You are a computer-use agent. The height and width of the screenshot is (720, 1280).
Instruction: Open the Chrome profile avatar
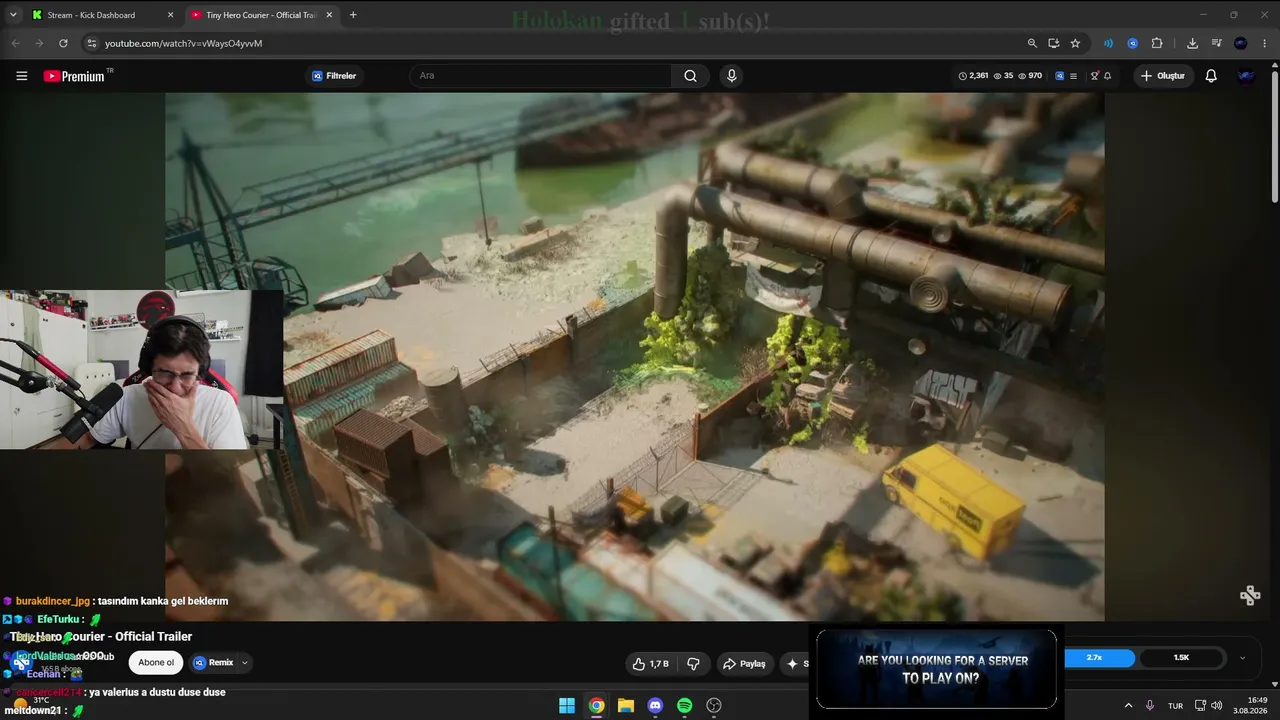click(1241, 43)
